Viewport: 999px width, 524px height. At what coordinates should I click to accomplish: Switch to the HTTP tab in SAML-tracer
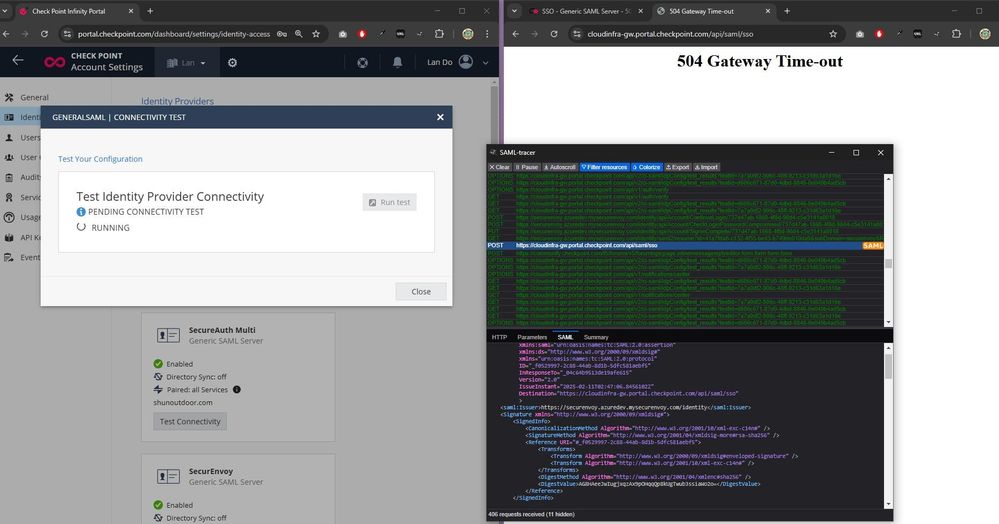[499, 337]
